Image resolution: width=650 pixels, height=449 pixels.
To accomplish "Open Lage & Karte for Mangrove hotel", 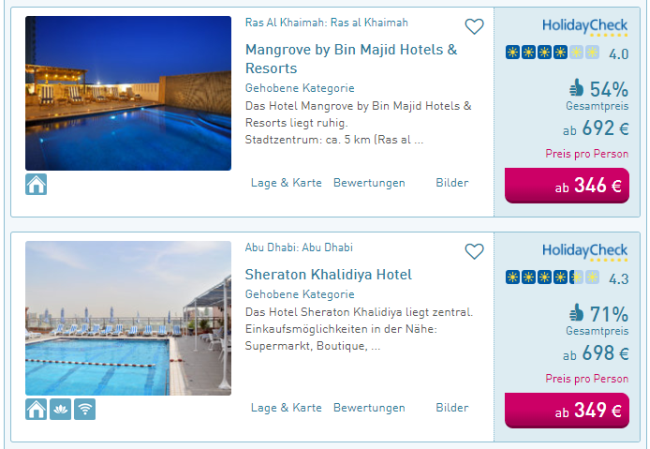I will [286, 183].
